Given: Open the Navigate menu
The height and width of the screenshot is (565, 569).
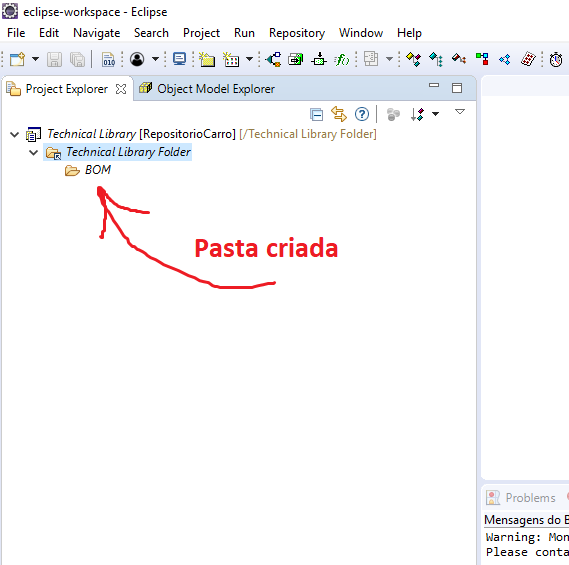Looking at the screenshot, I should coord(97,33).
